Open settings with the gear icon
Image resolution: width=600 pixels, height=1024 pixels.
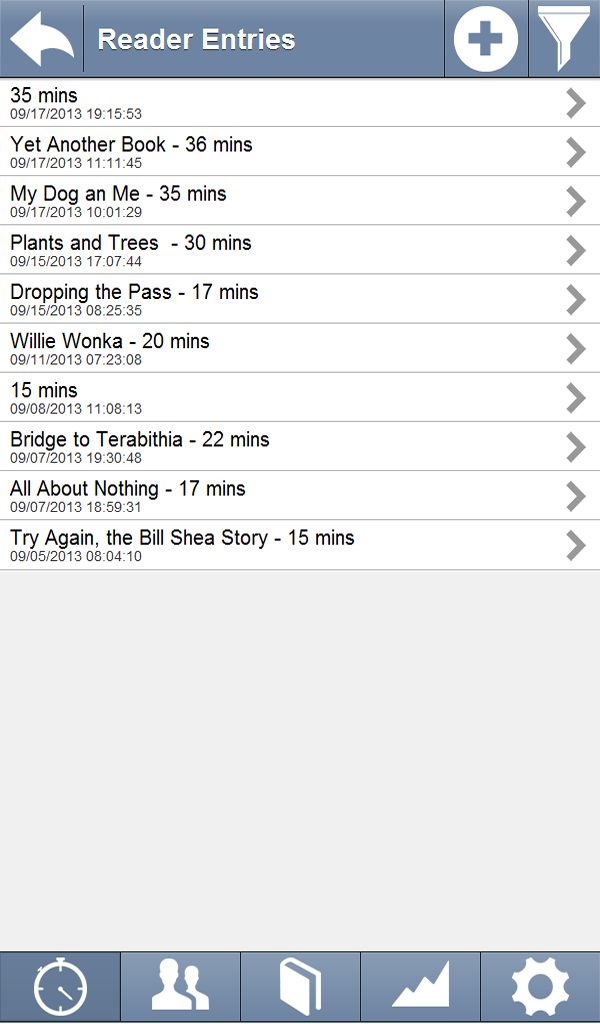coord(540,986)
